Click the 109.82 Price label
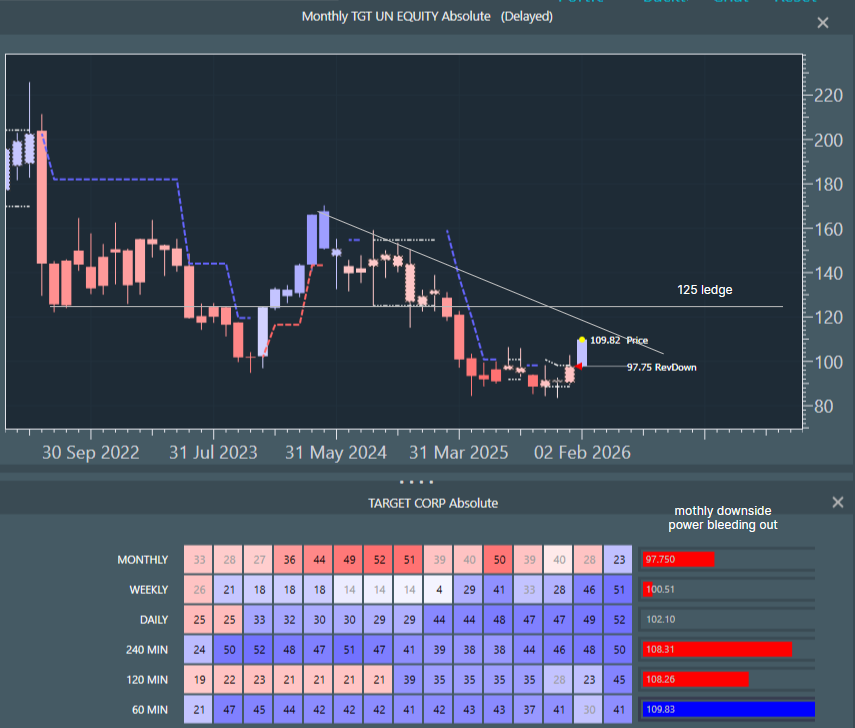The image size is (855, 728). tap(618, 341)
